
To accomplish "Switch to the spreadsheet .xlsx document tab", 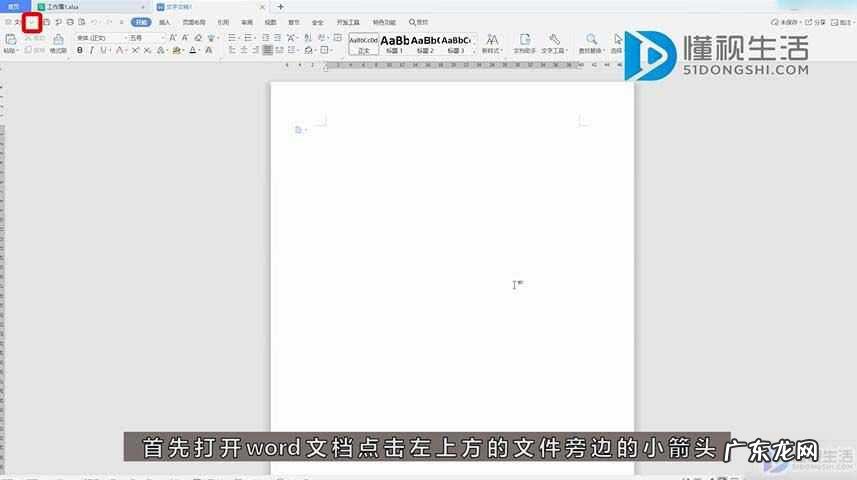I will pos(91,7).
